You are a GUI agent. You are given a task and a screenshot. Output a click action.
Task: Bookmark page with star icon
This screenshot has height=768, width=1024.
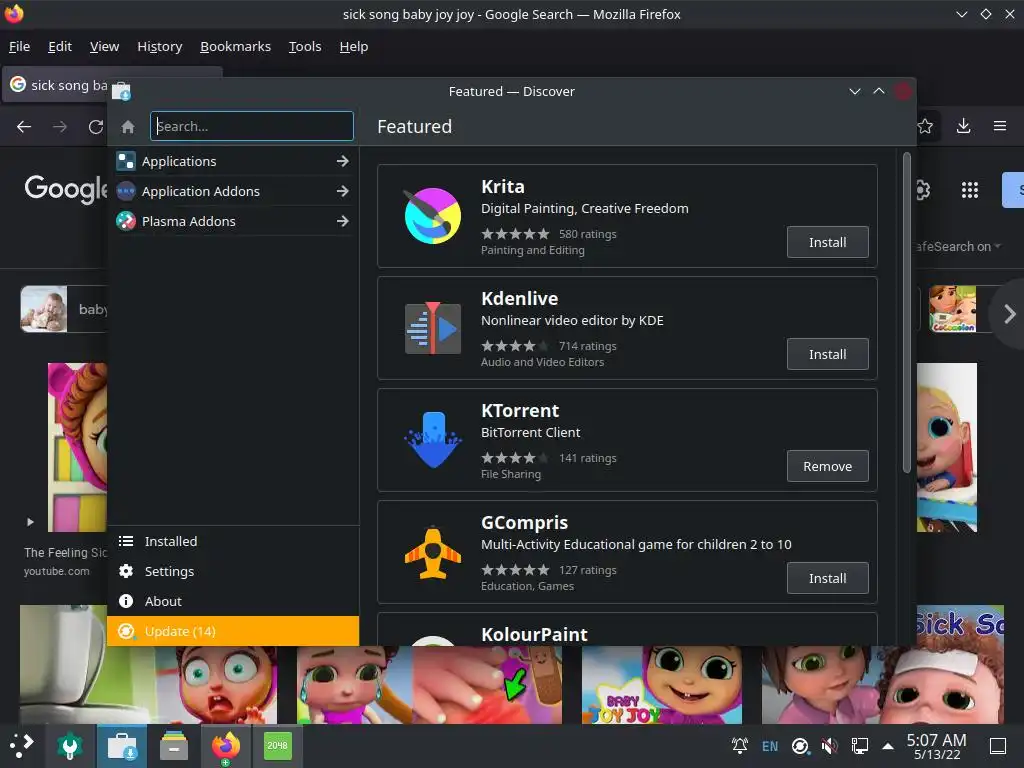[925, 126]
